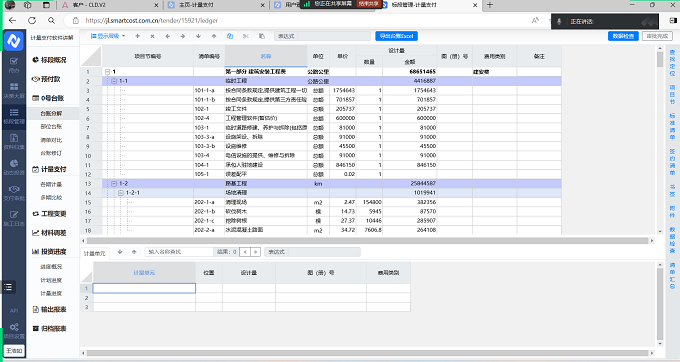Open the 计量支付 sidebar menu item
Viewport: 680px width, 362px height.
pyautogui.click(x=49, y=169)
